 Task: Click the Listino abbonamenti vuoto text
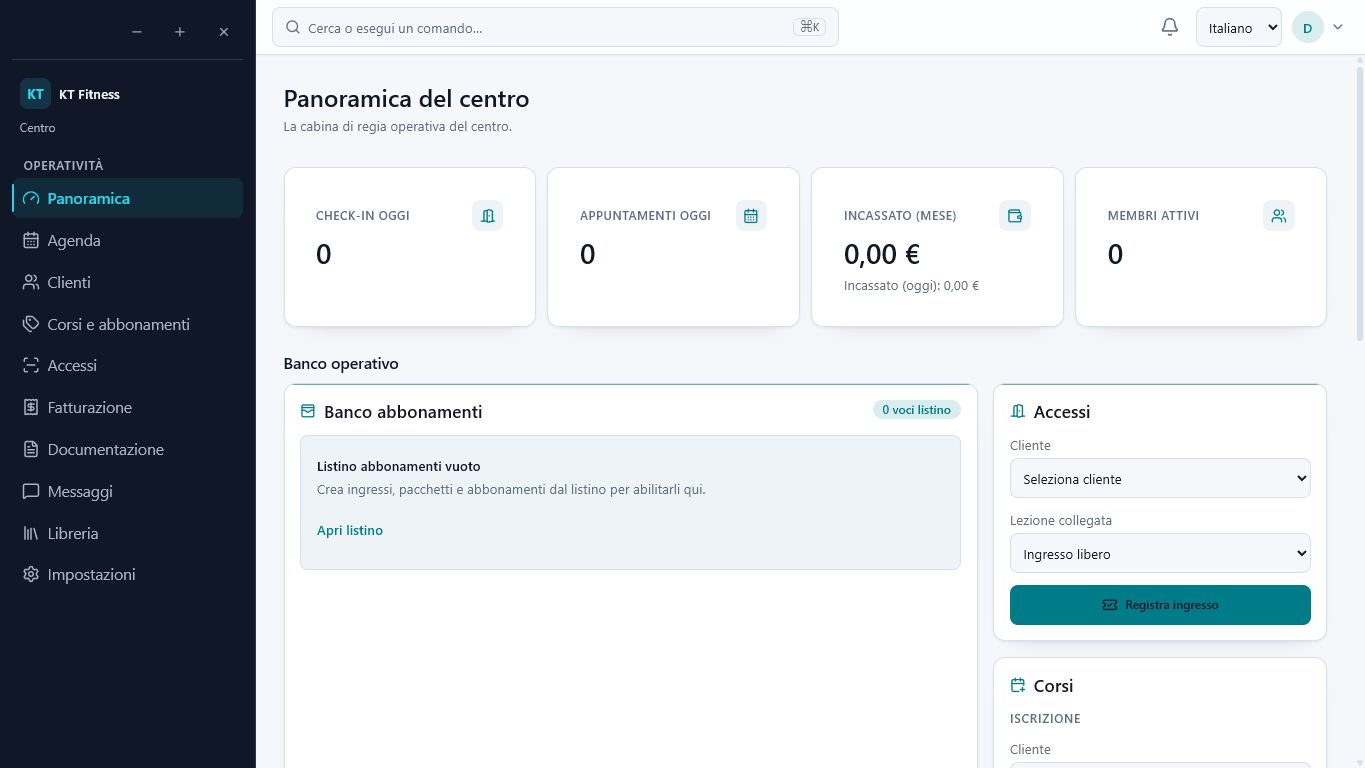pos(399,466)
